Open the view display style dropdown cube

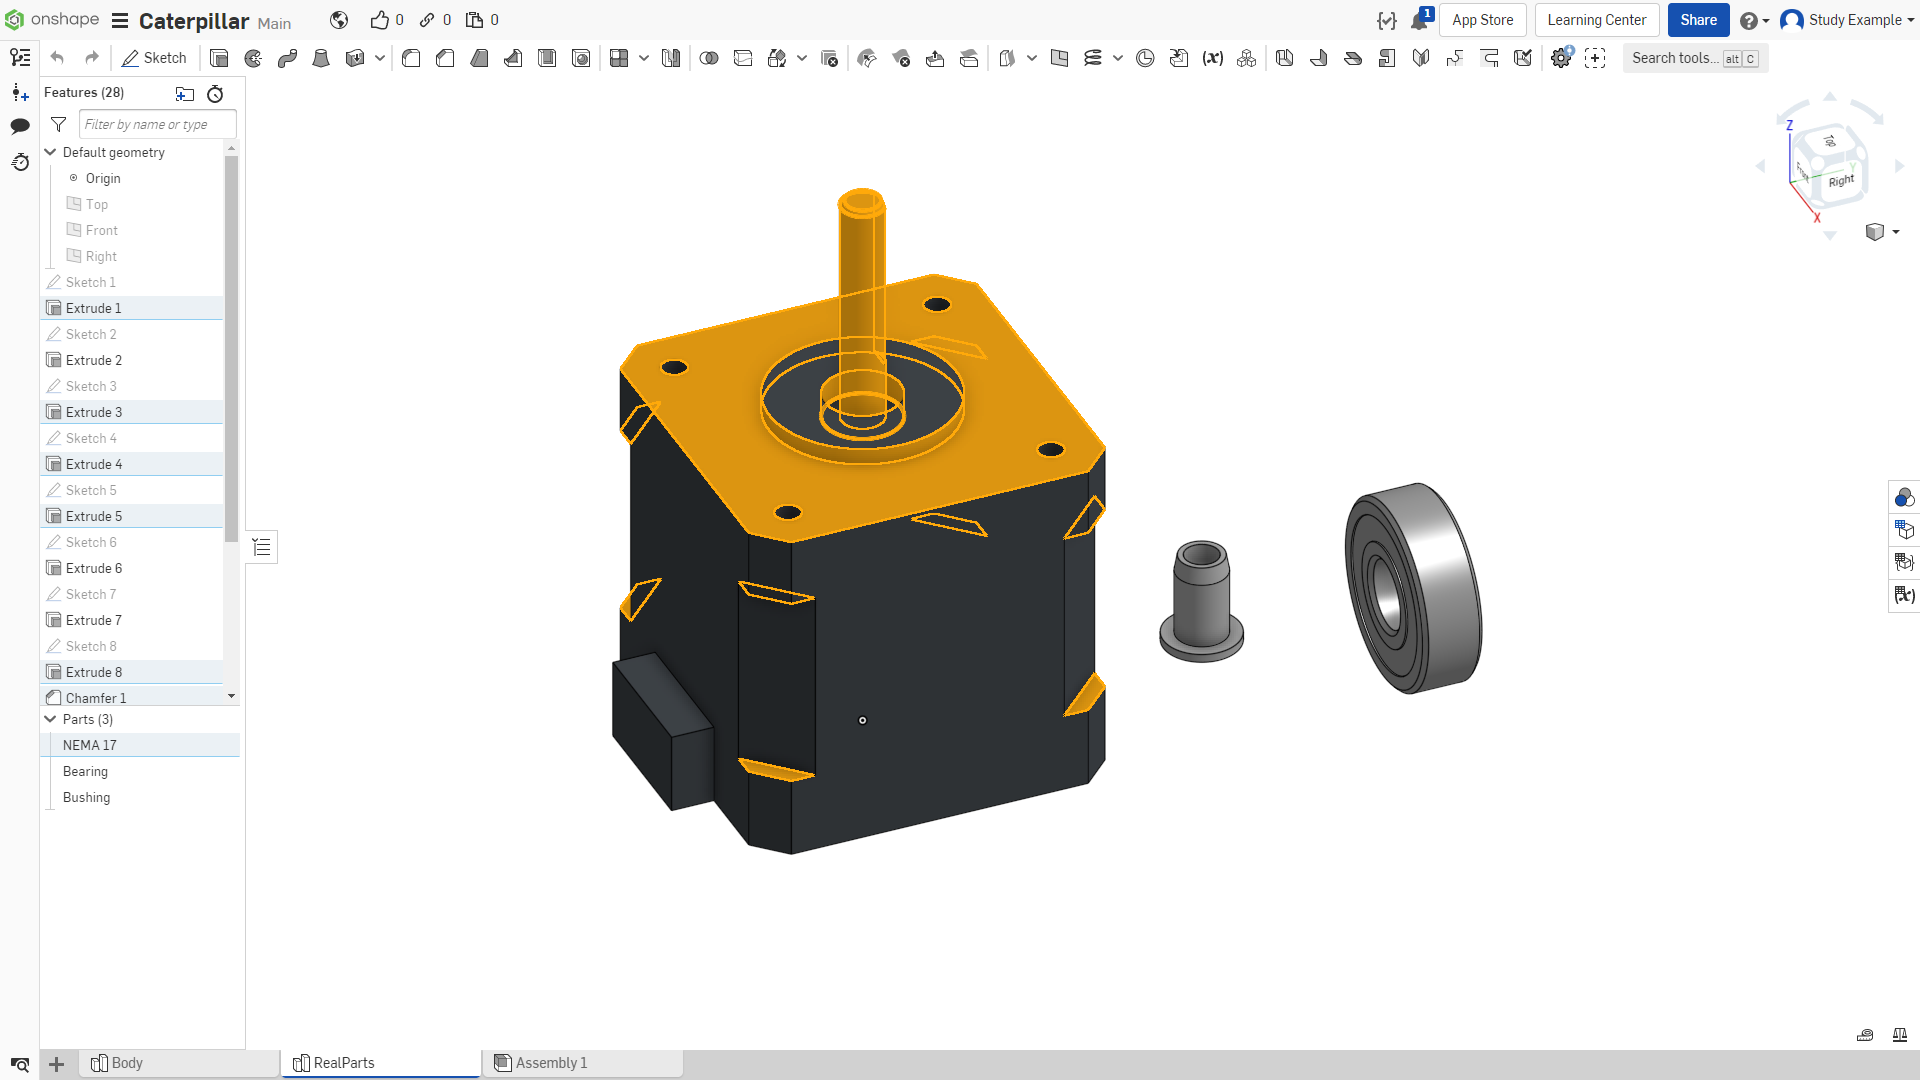[1882, 232]
